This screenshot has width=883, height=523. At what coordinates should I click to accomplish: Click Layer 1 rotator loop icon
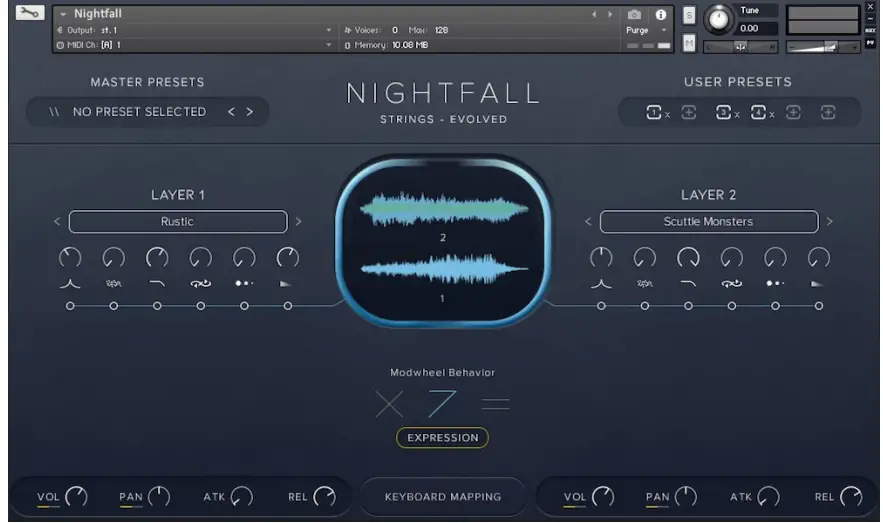click(200, 284)
